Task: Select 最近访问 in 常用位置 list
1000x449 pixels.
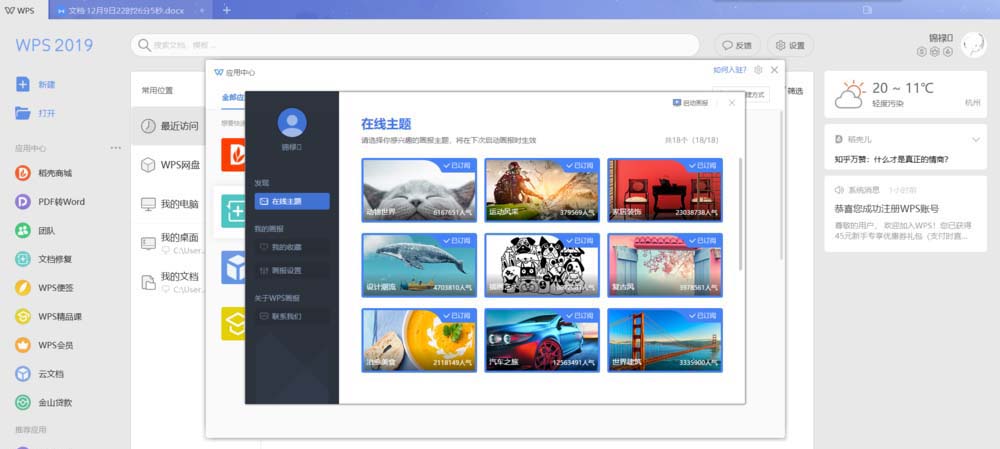Action: 168,126
